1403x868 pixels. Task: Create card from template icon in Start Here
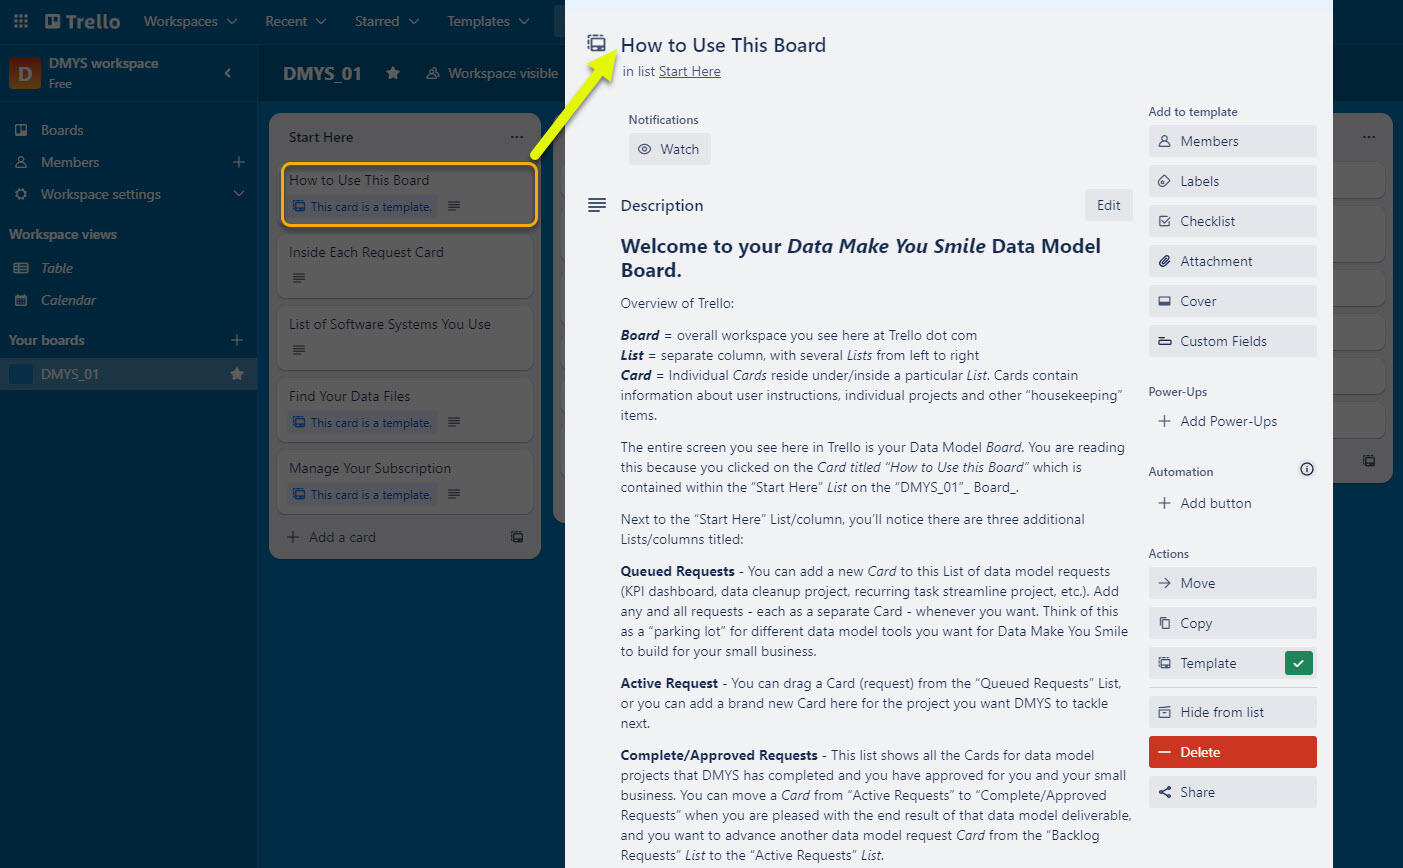pos(517,537)
